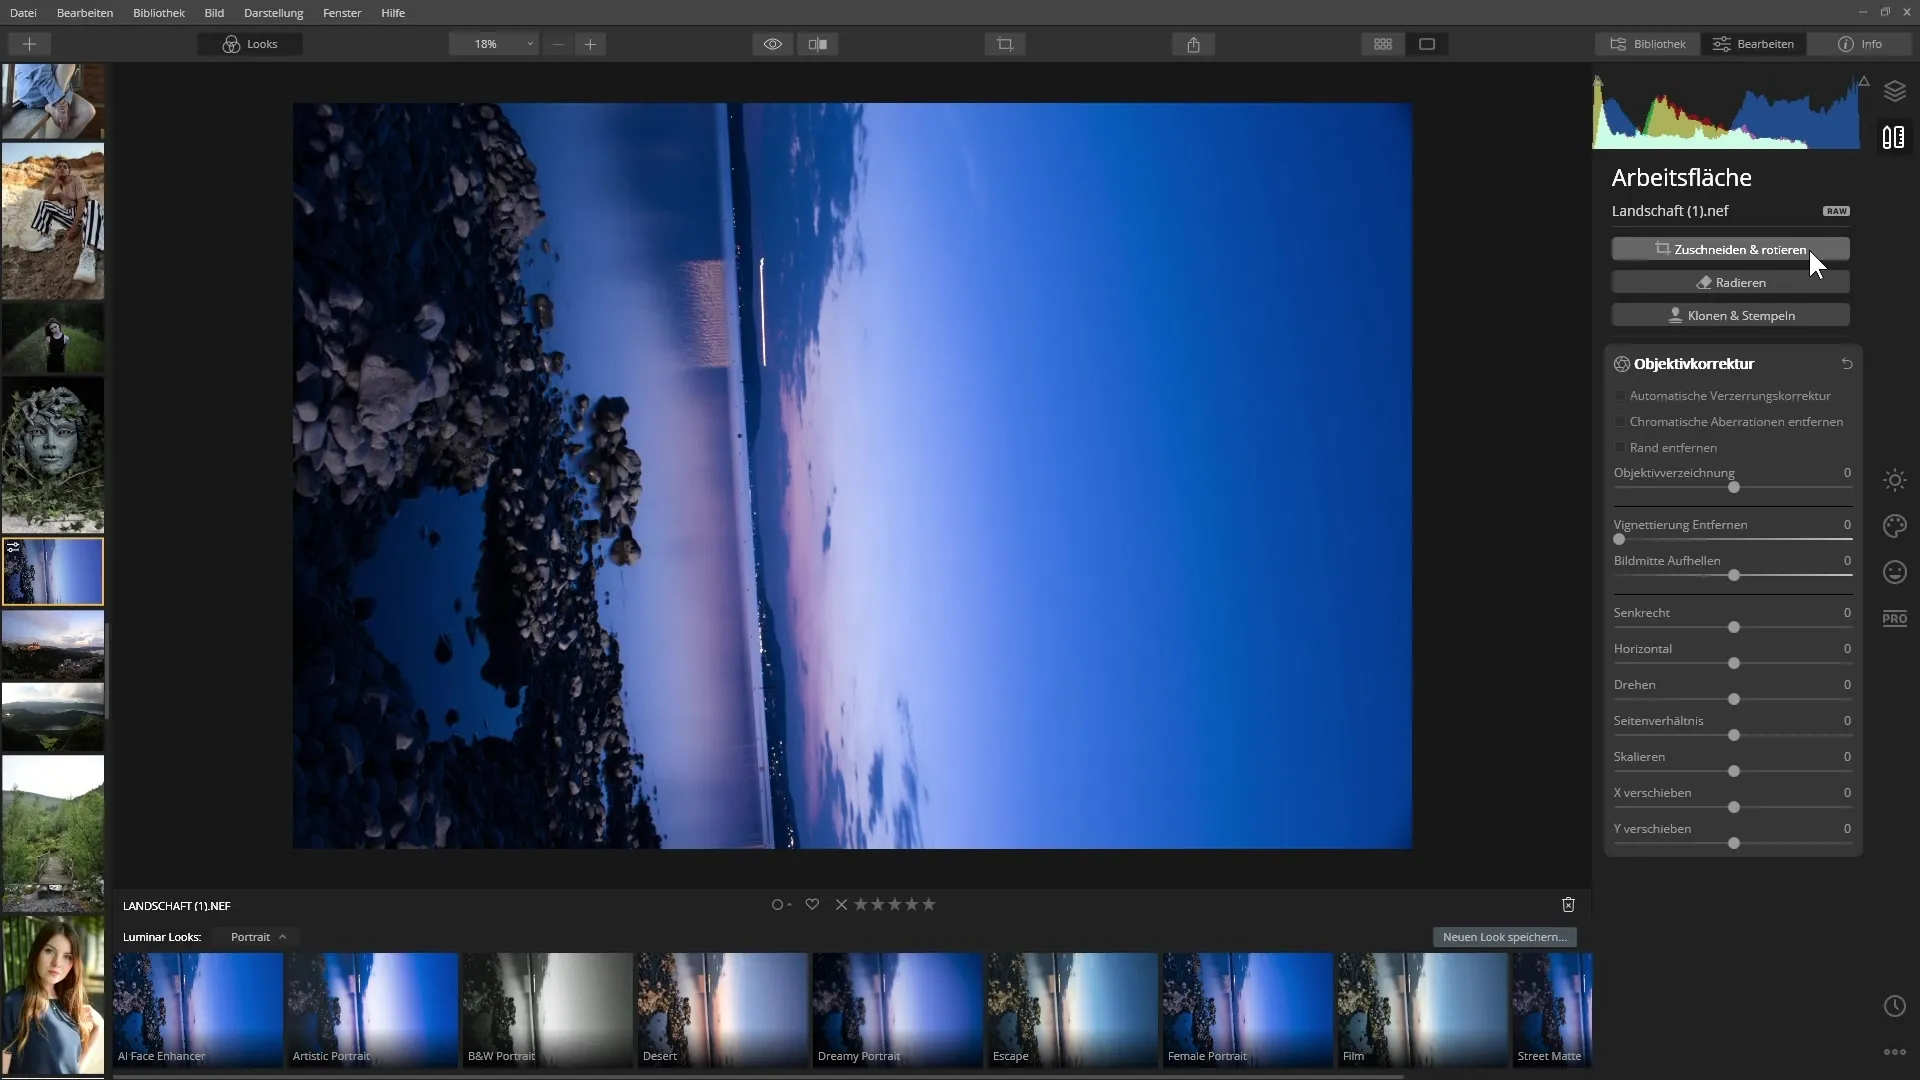Image resolution: width=1920 pixels, height=1080 pixels.
Task: Click Neuen Look speichern button
Action: [1504, 937]
